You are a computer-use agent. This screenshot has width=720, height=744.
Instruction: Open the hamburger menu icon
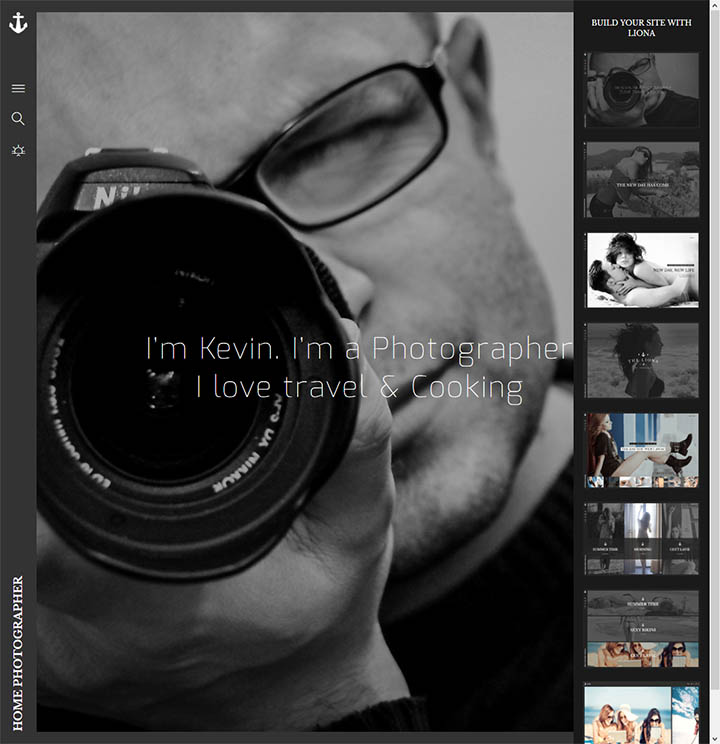(x=18, y=88)
